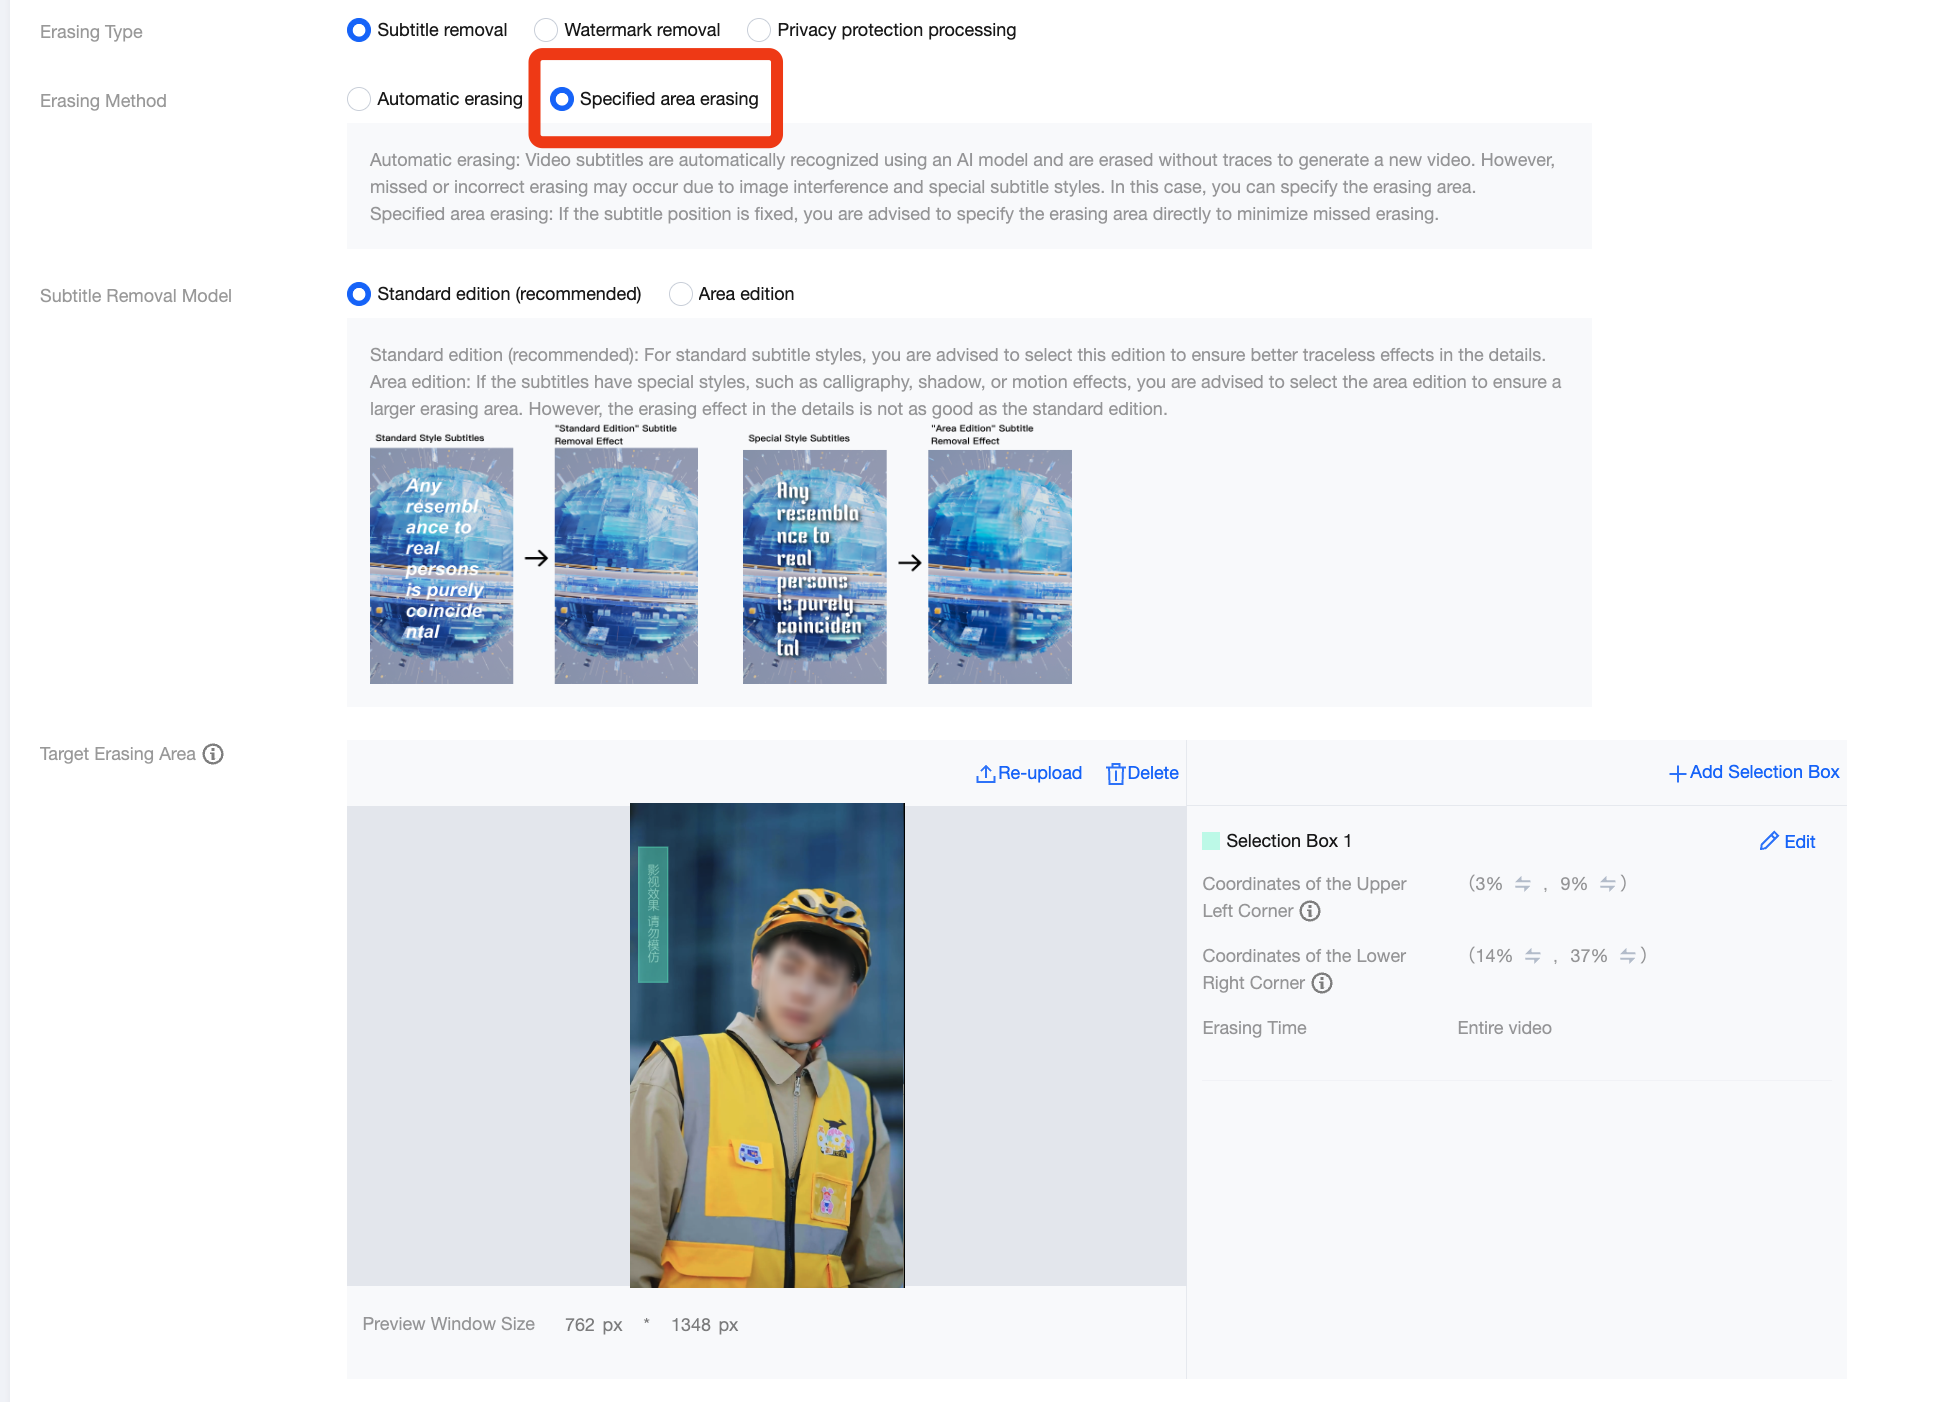Click the Delete trash icon
Image resolution: width=1948 pixels, height=1402 pixels.
coord(1115,773)
